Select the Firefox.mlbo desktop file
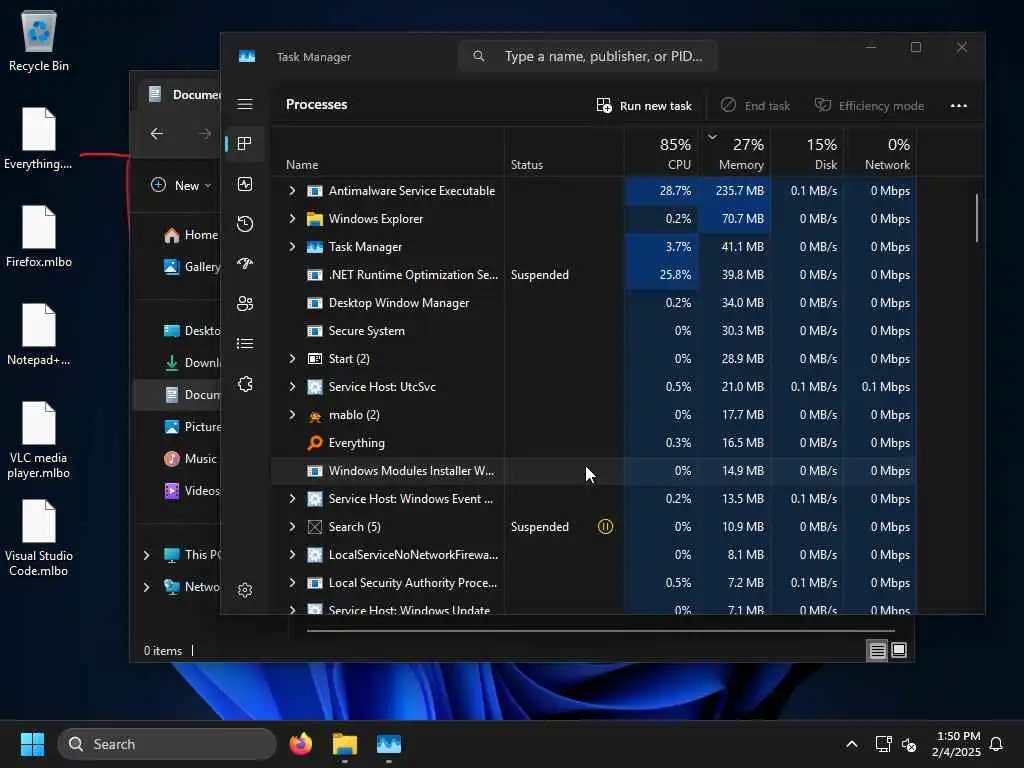The height and width of the screenshot is (768, 1024). pyautogui.click(x=39, y=236)
